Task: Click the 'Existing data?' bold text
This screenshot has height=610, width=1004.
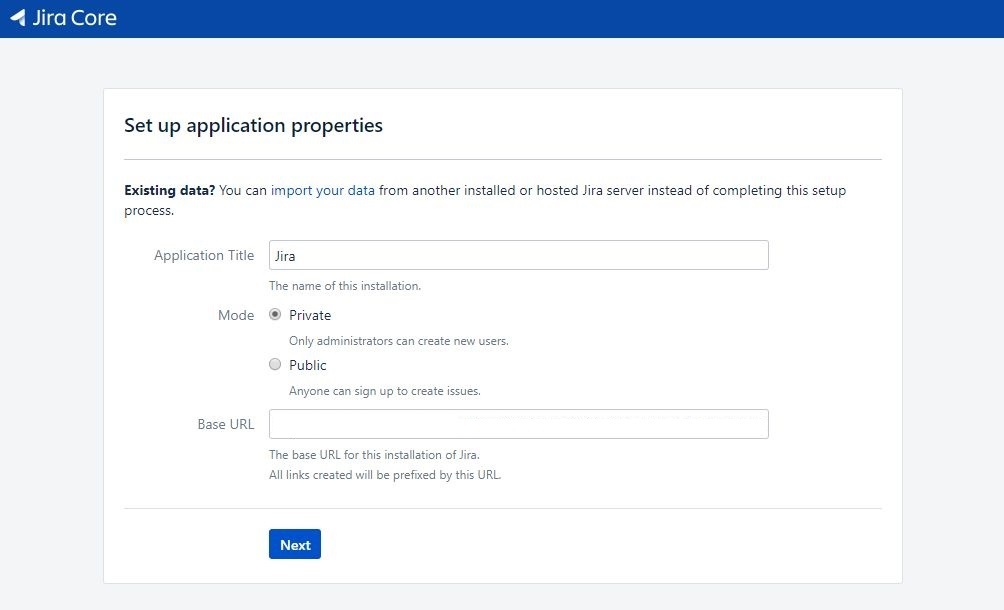Action: pos(170,190)
